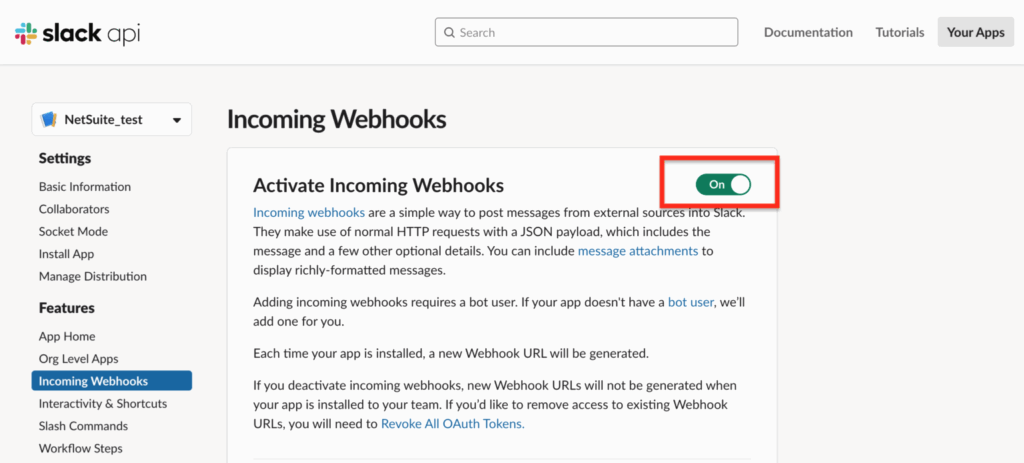Go to Your Apps
This screenshot has width=1024, height=463.
tap(976, 32)
